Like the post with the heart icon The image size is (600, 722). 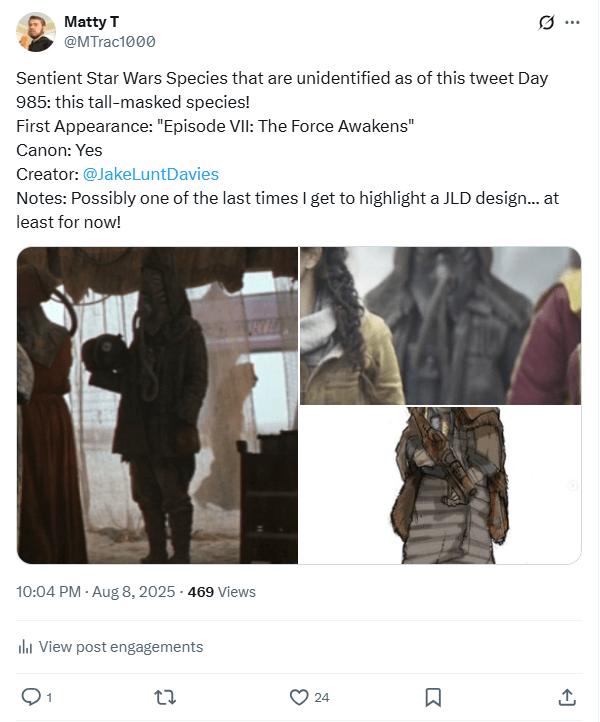(298, 697)
